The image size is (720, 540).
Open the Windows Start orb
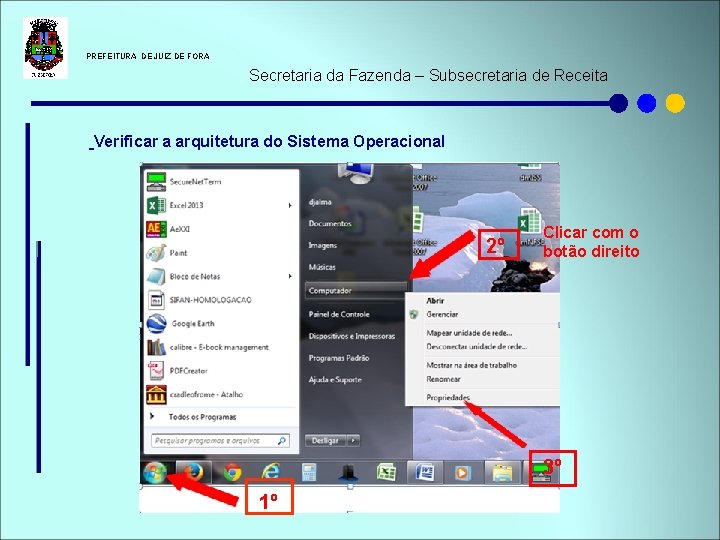coord(155,472)
